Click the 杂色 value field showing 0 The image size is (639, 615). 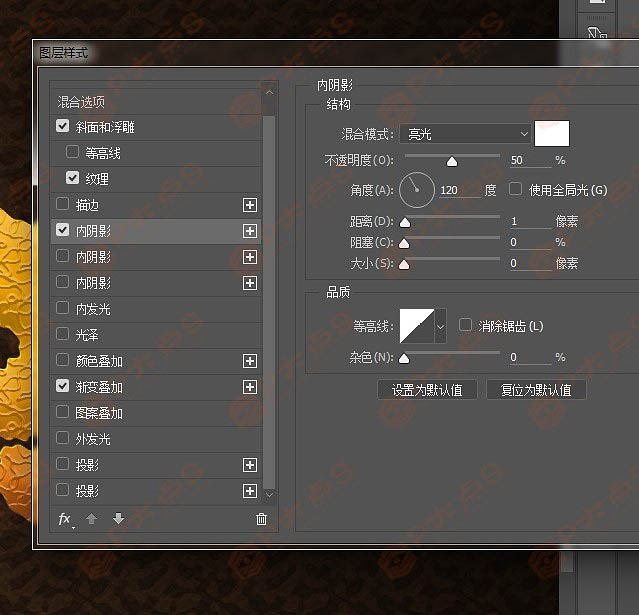pyautogui.click(x=531, y=357)
